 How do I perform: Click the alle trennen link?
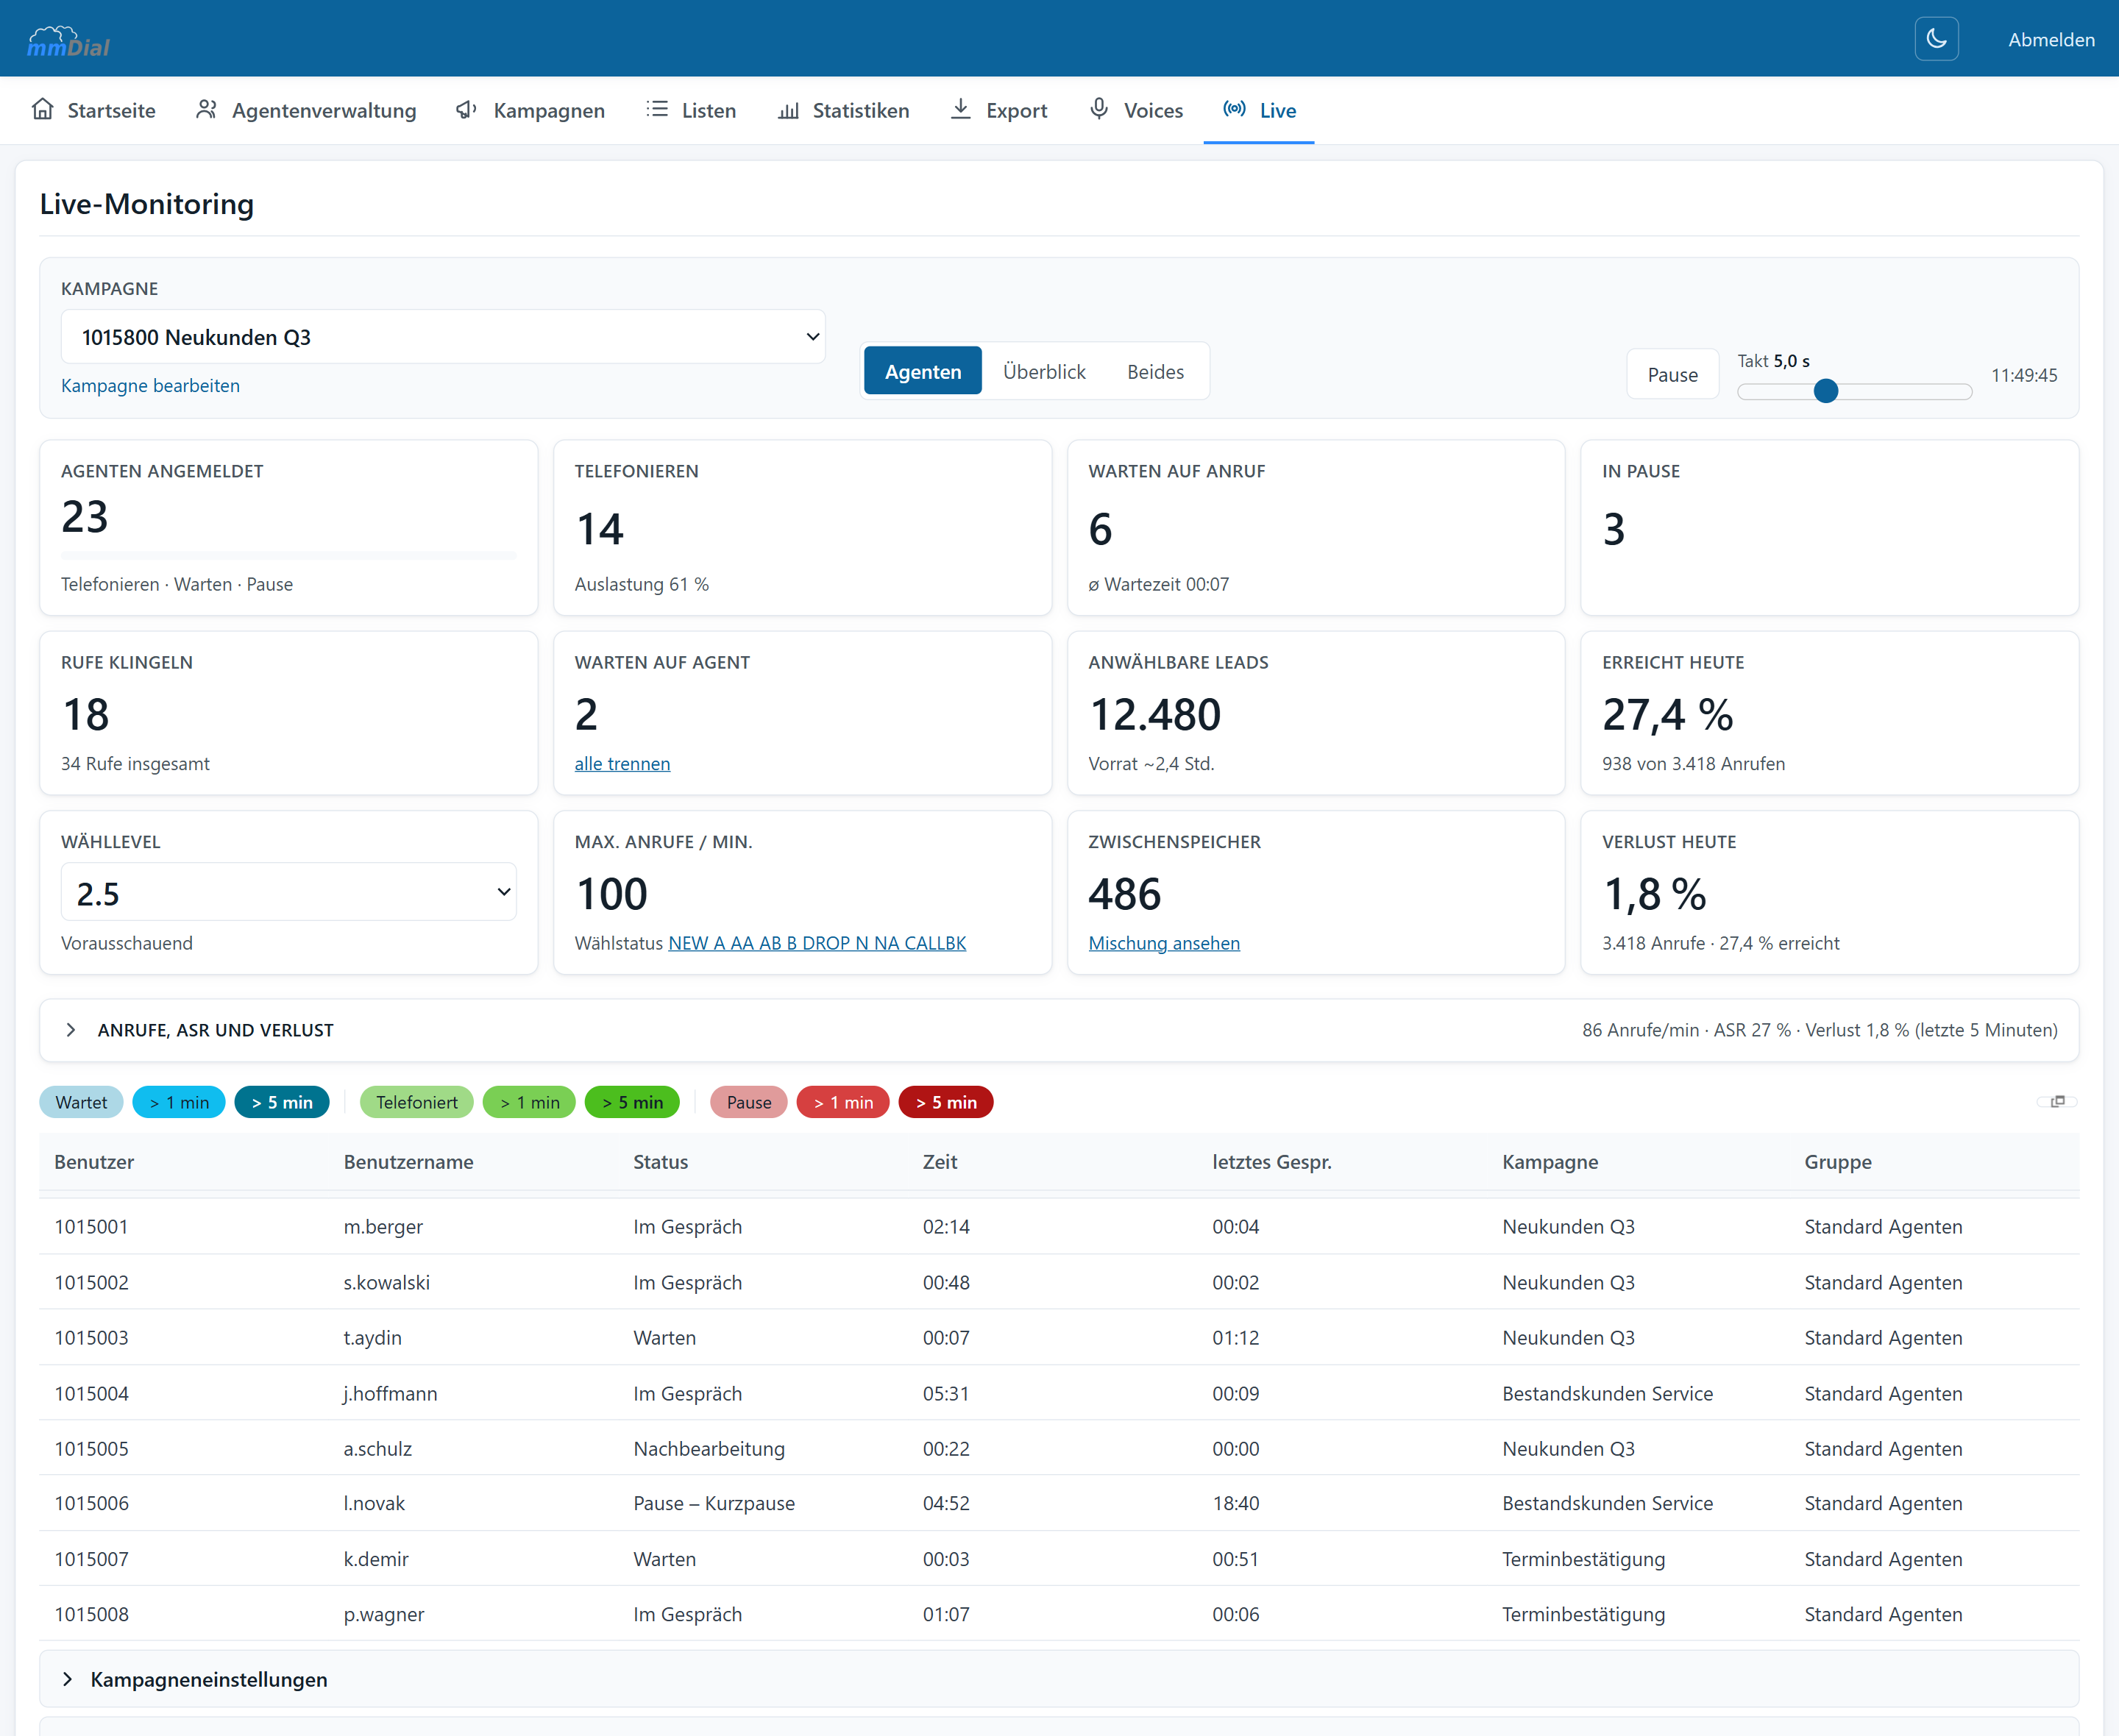(622, 763)
